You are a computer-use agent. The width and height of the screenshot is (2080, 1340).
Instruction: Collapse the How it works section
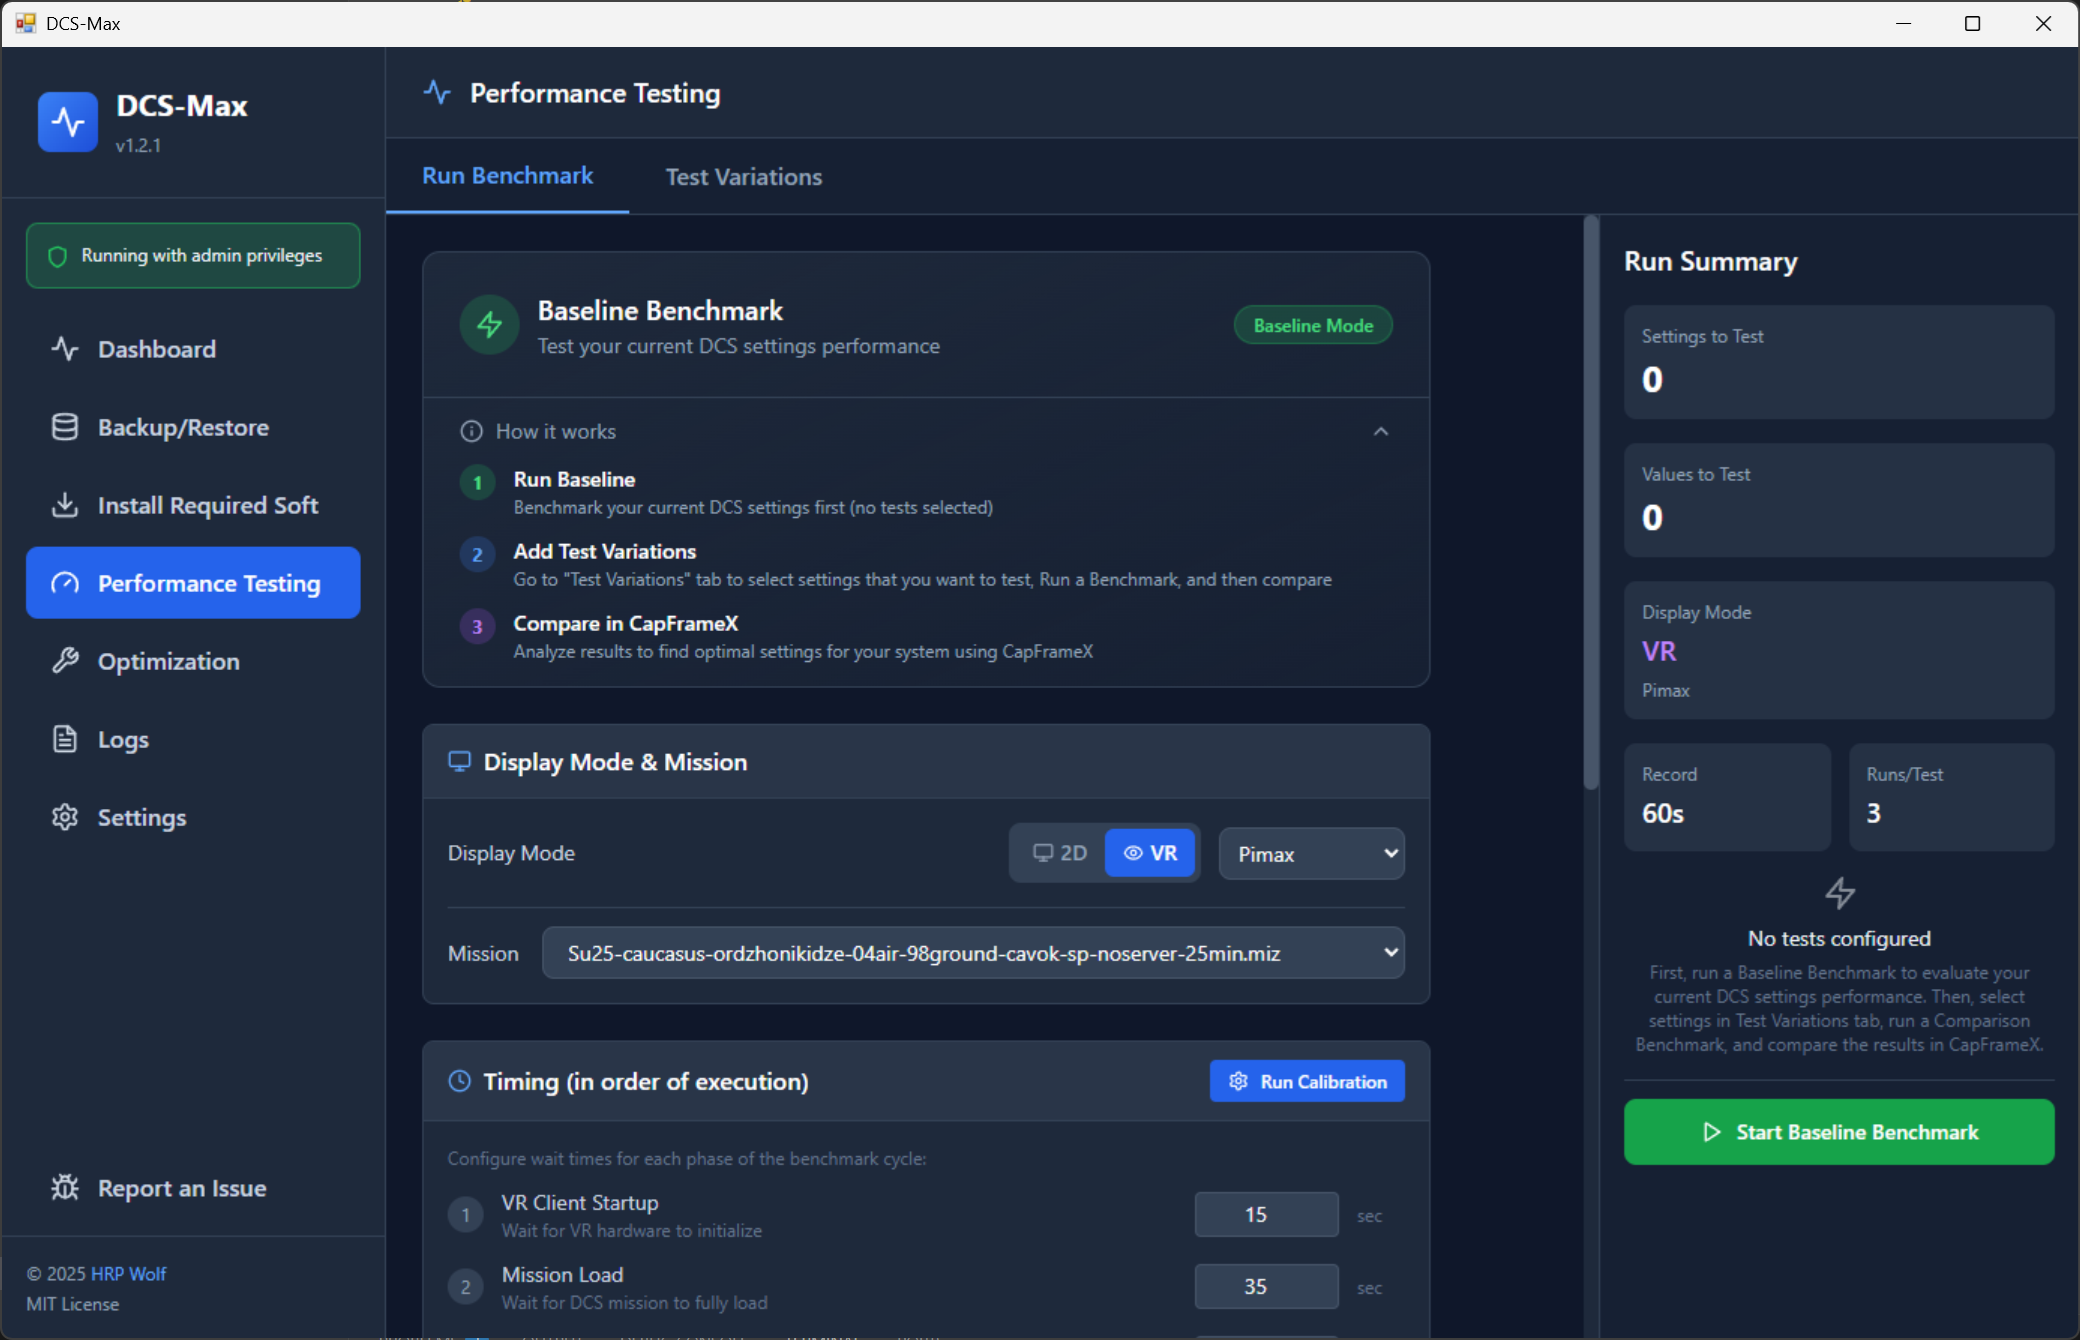tap(1380, 431)
